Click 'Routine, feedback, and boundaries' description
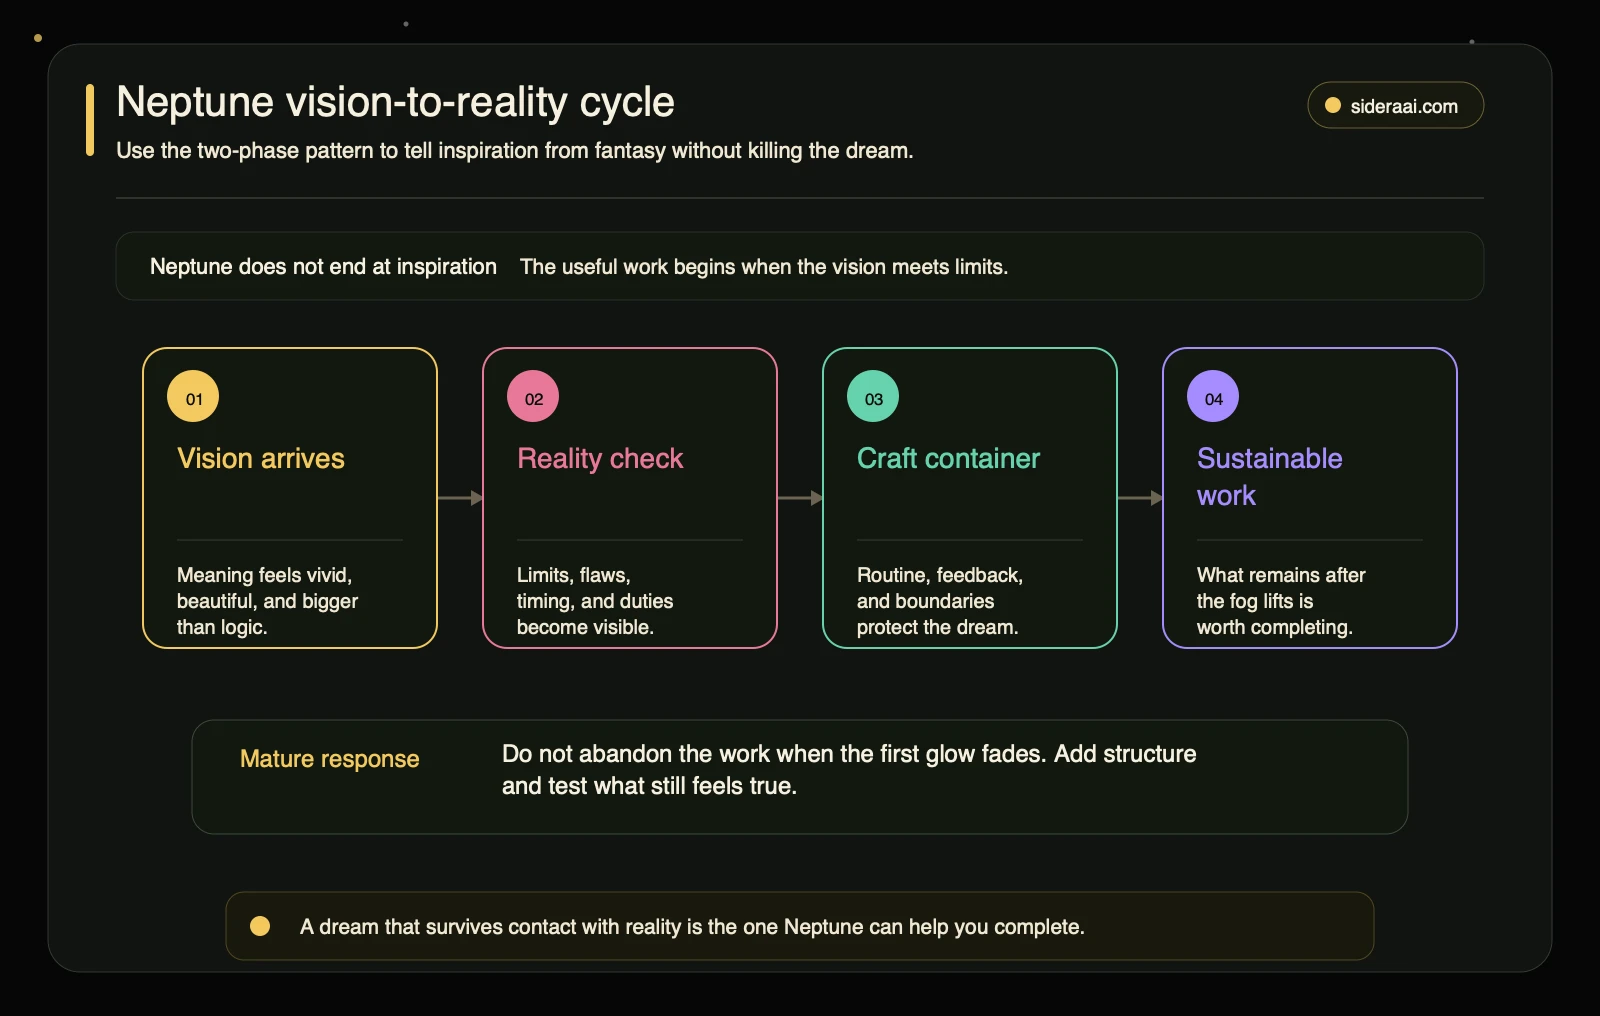This screenshot has width=1600, height=1016. [x=939, y=601]
